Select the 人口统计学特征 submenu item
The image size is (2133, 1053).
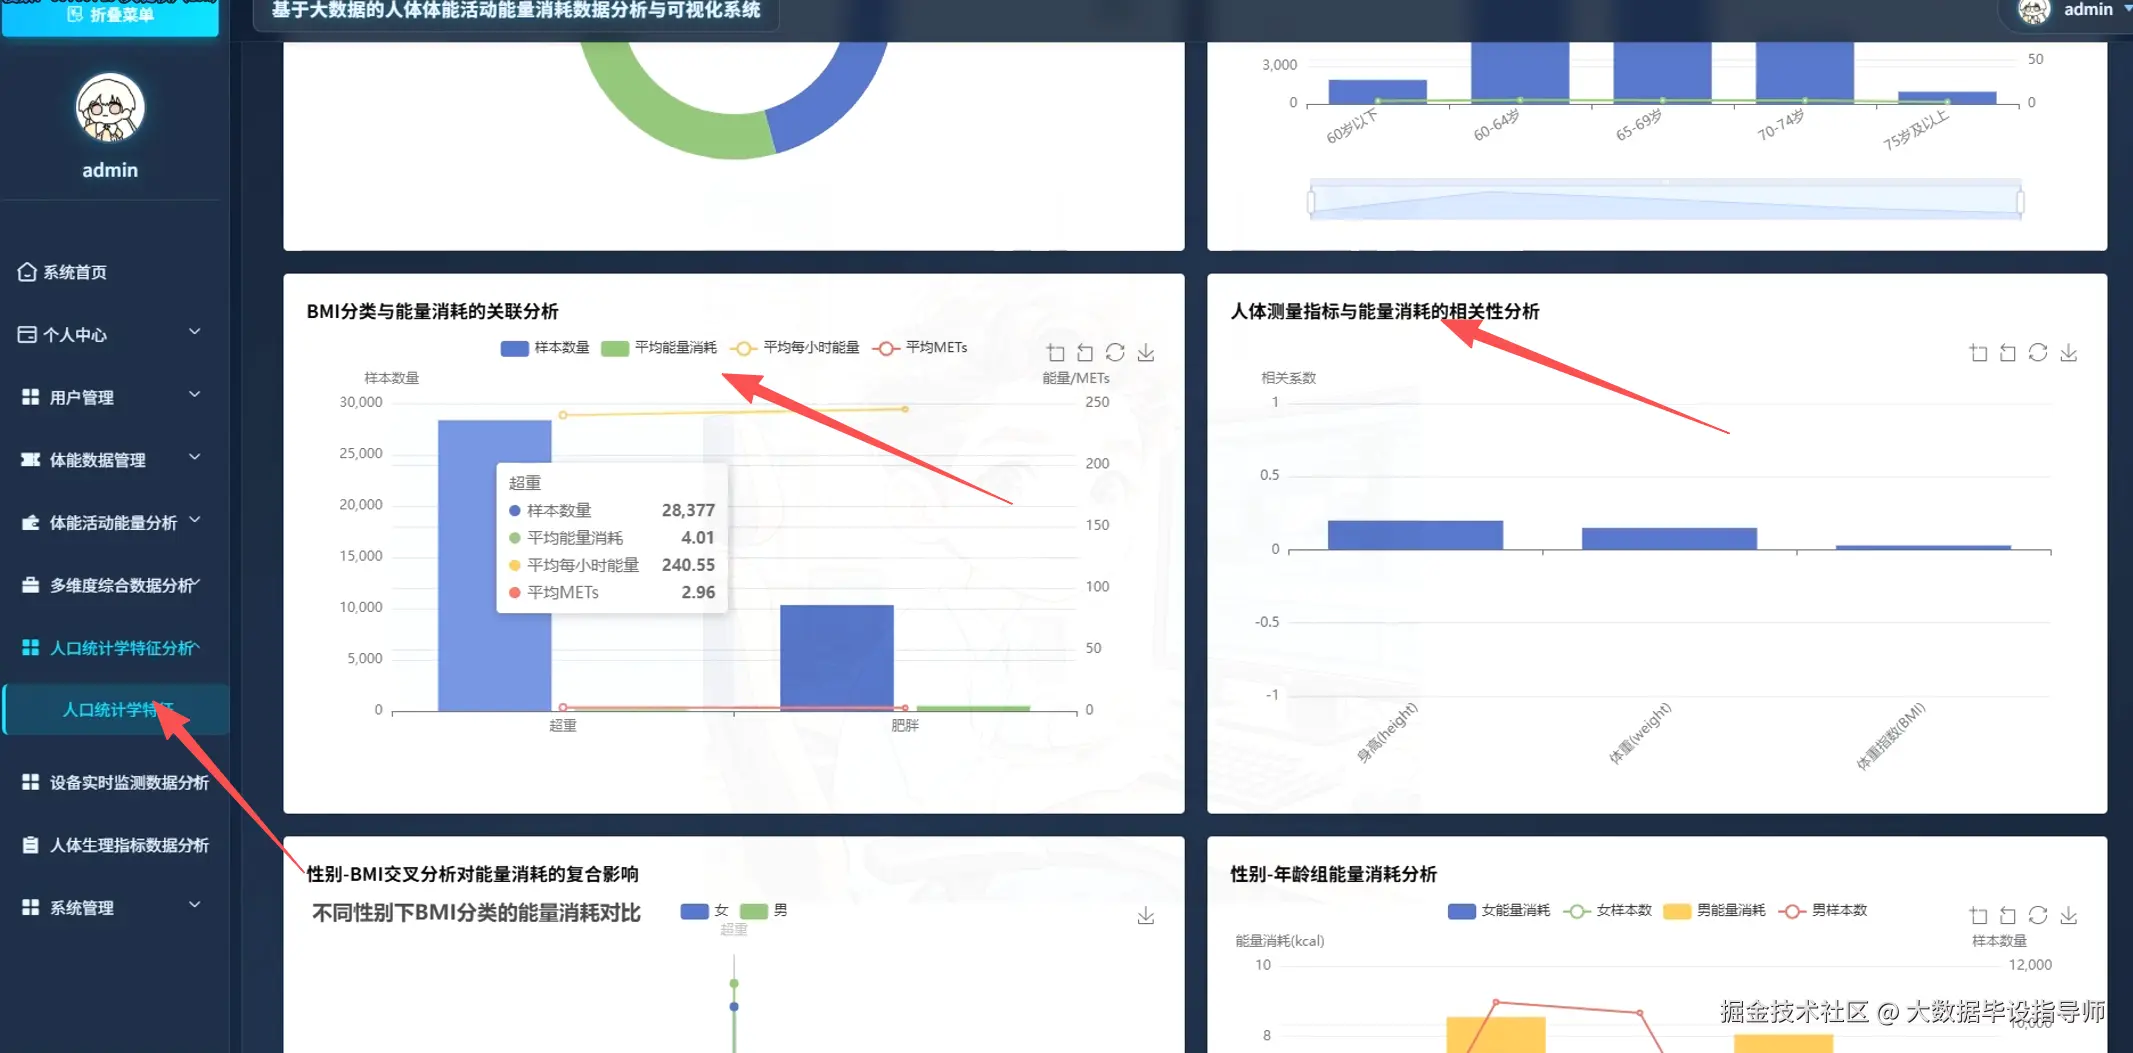coord(117,710)
